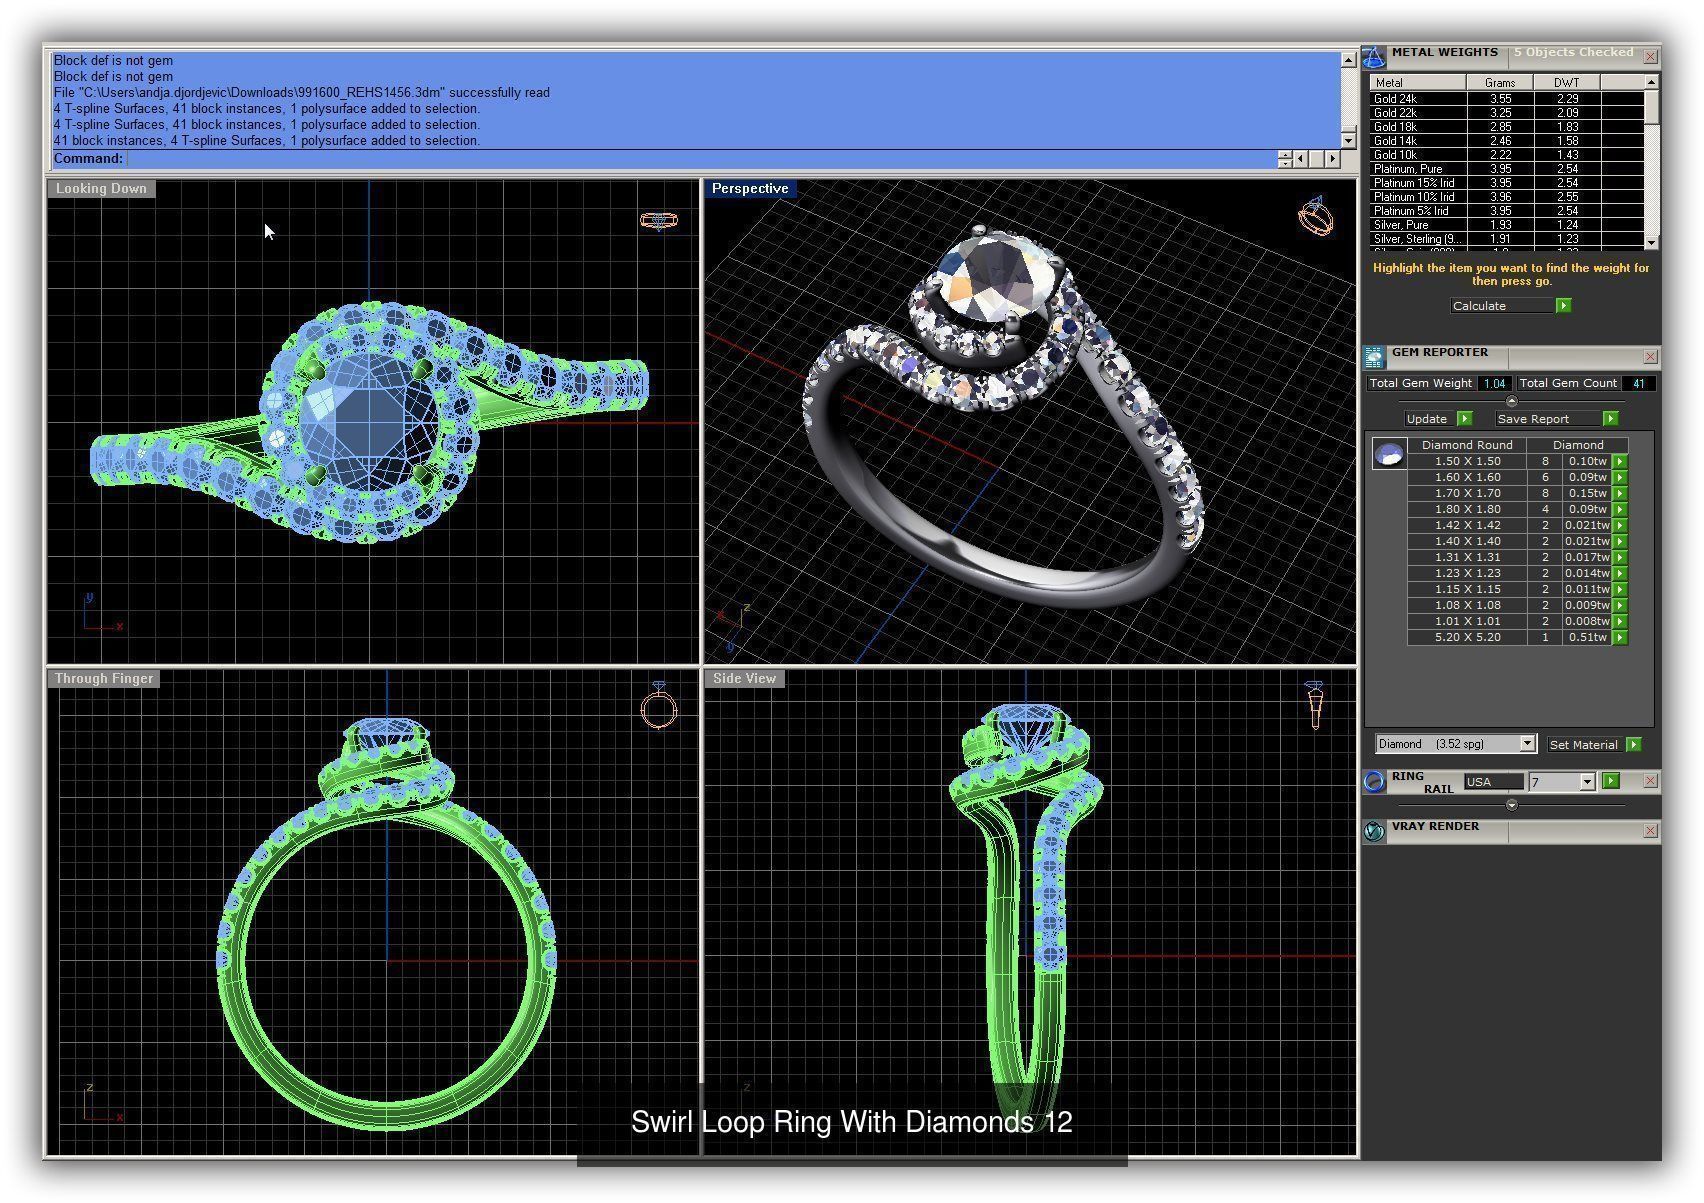The height and width of the screenshot is (1203, 1704).
Task: Click the metal weights list scroll-up arrow
Action: [1651, 82]
